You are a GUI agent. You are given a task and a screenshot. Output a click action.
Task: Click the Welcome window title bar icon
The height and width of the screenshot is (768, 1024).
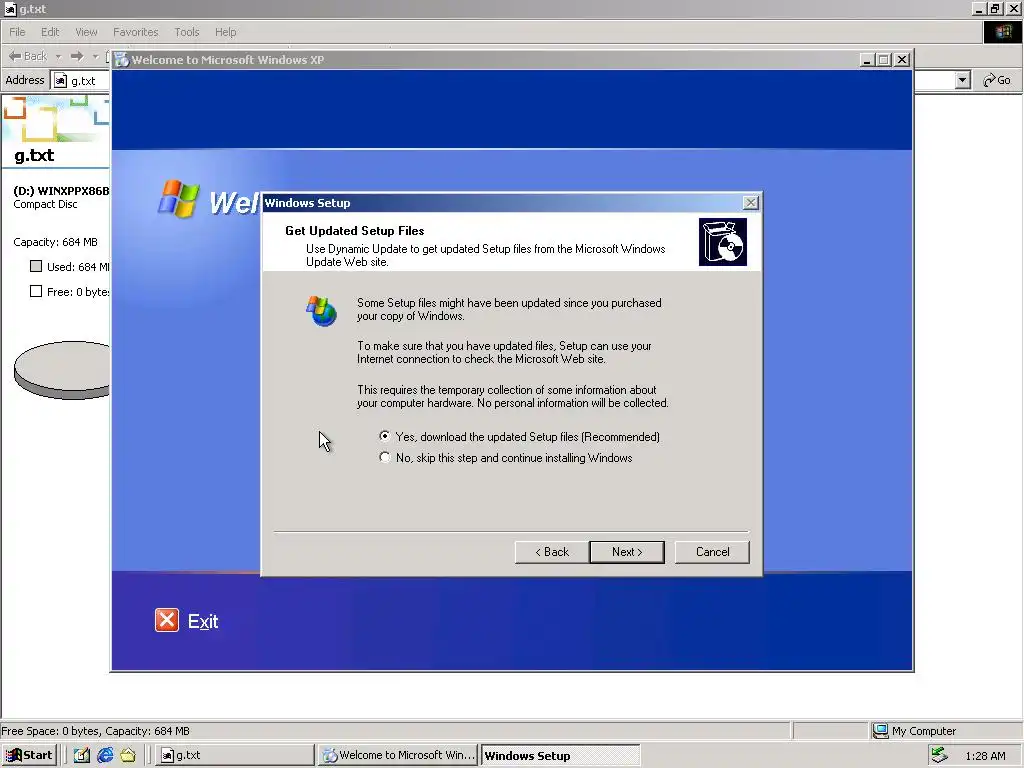coord(121,59)
